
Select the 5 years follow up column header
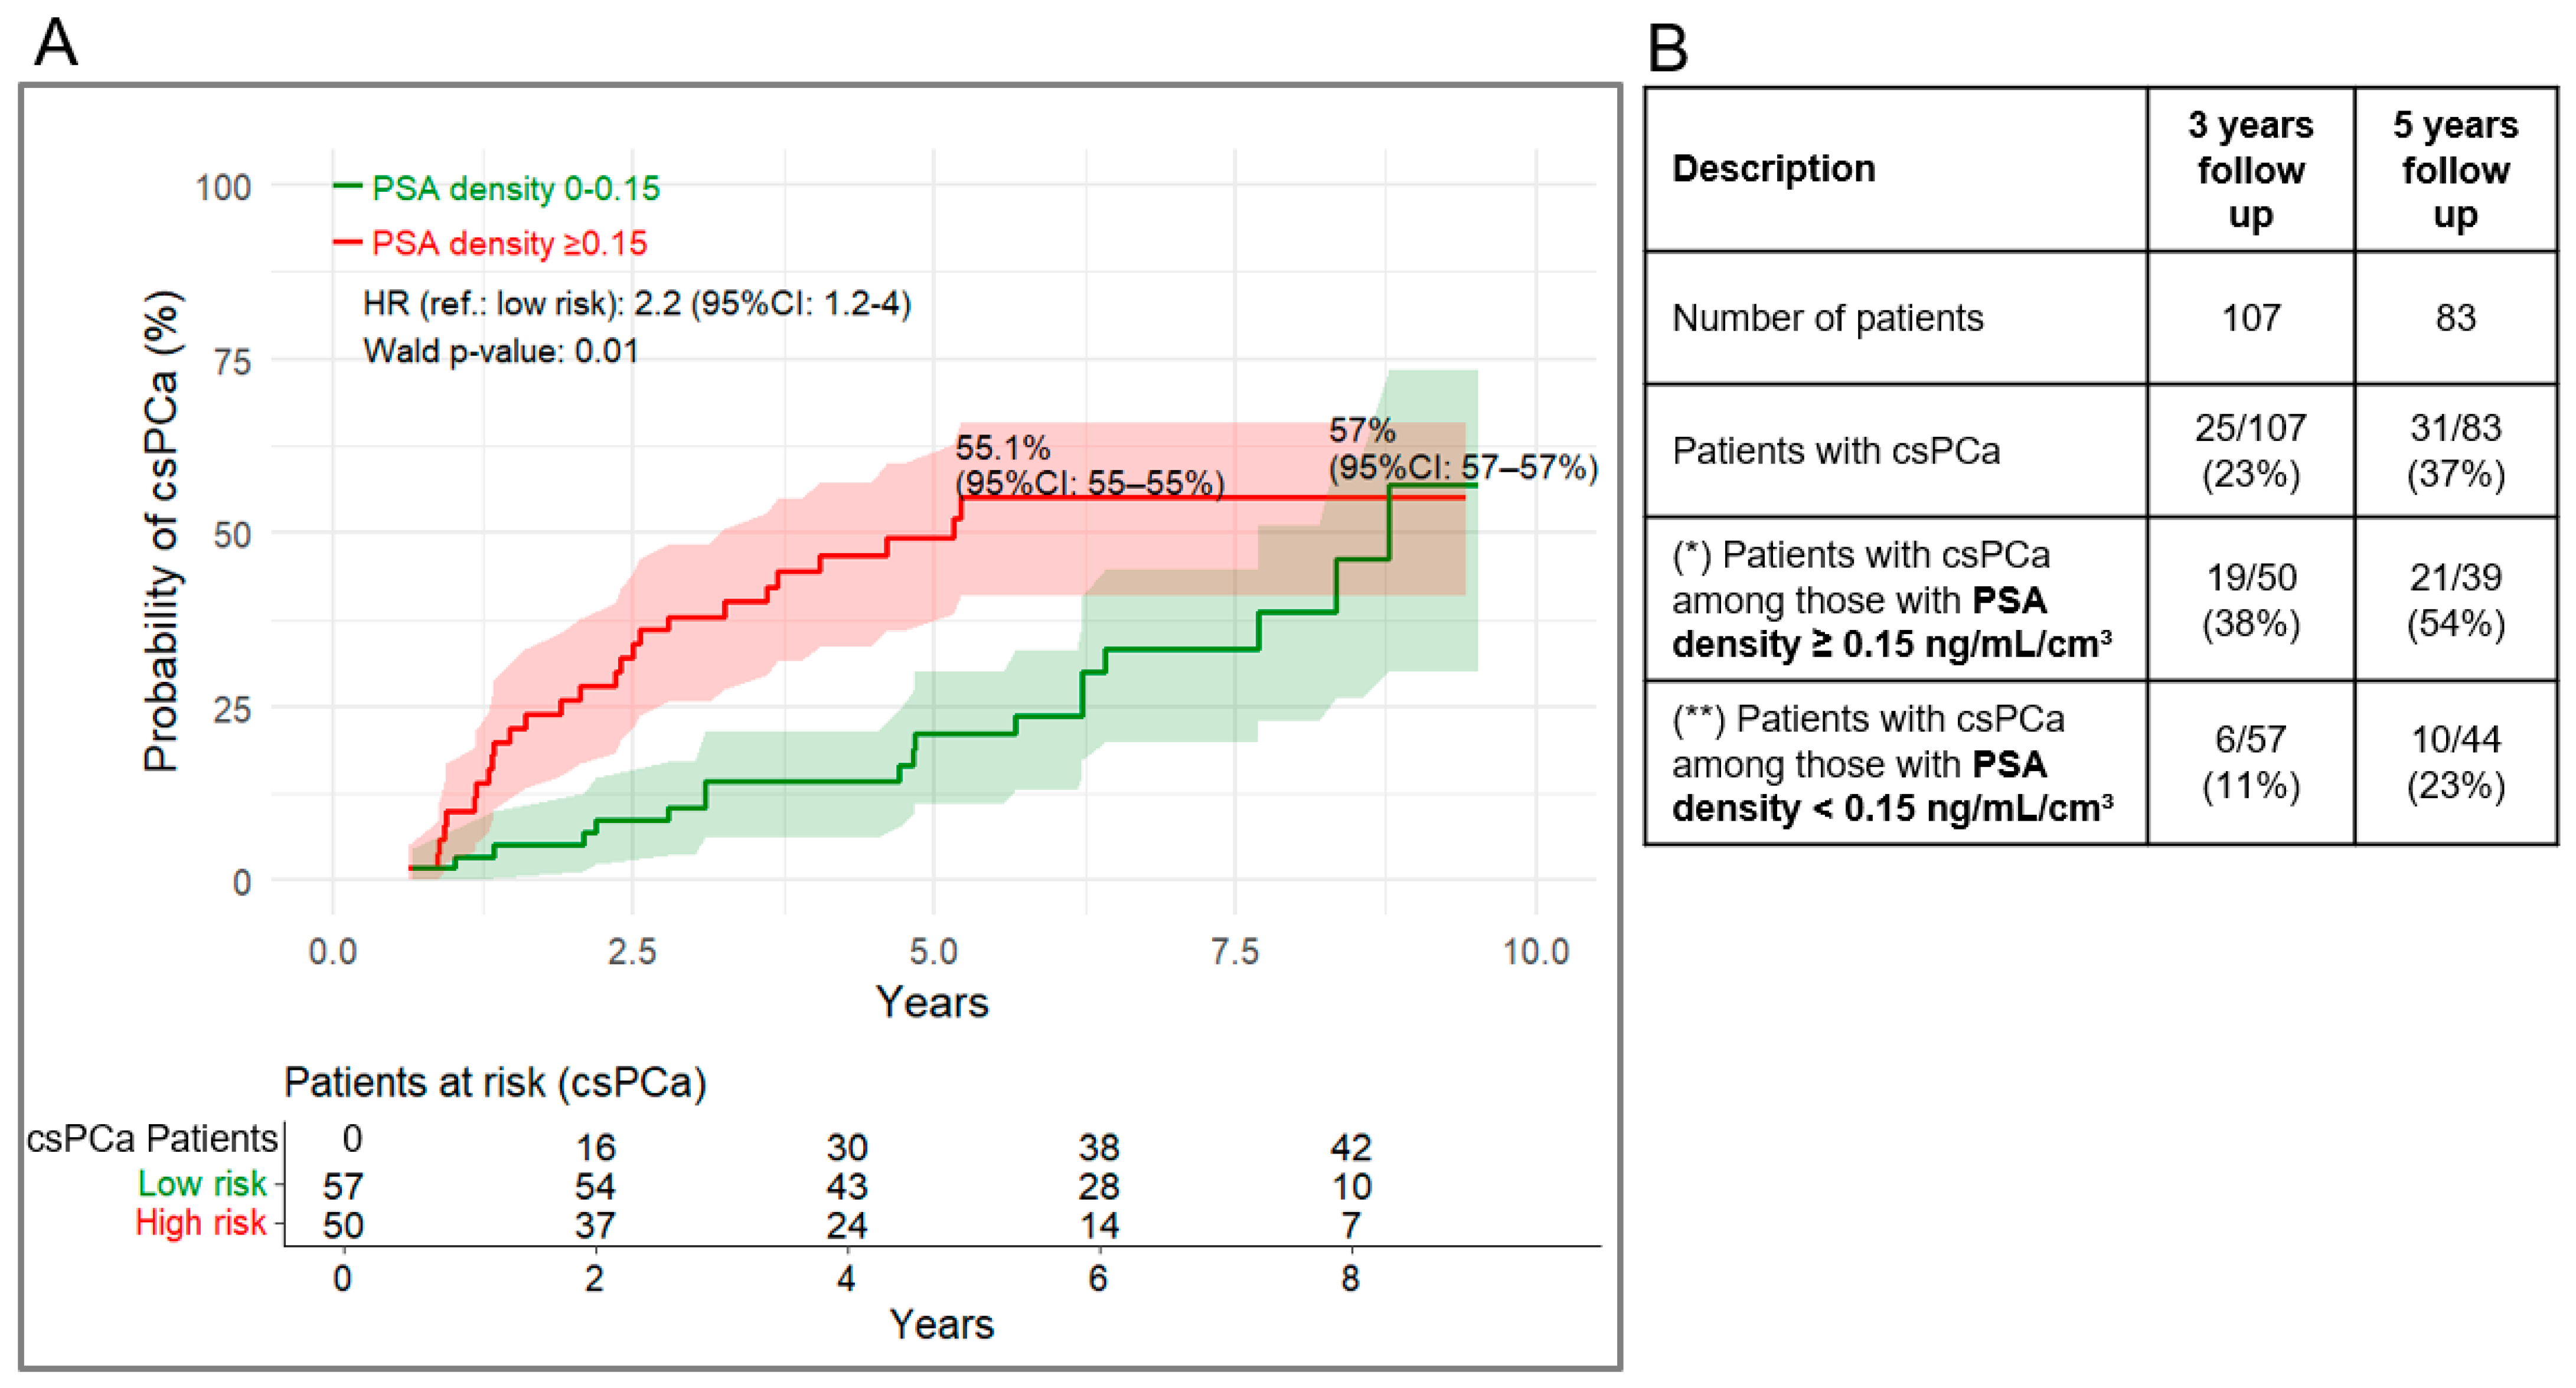(2455, 169)
